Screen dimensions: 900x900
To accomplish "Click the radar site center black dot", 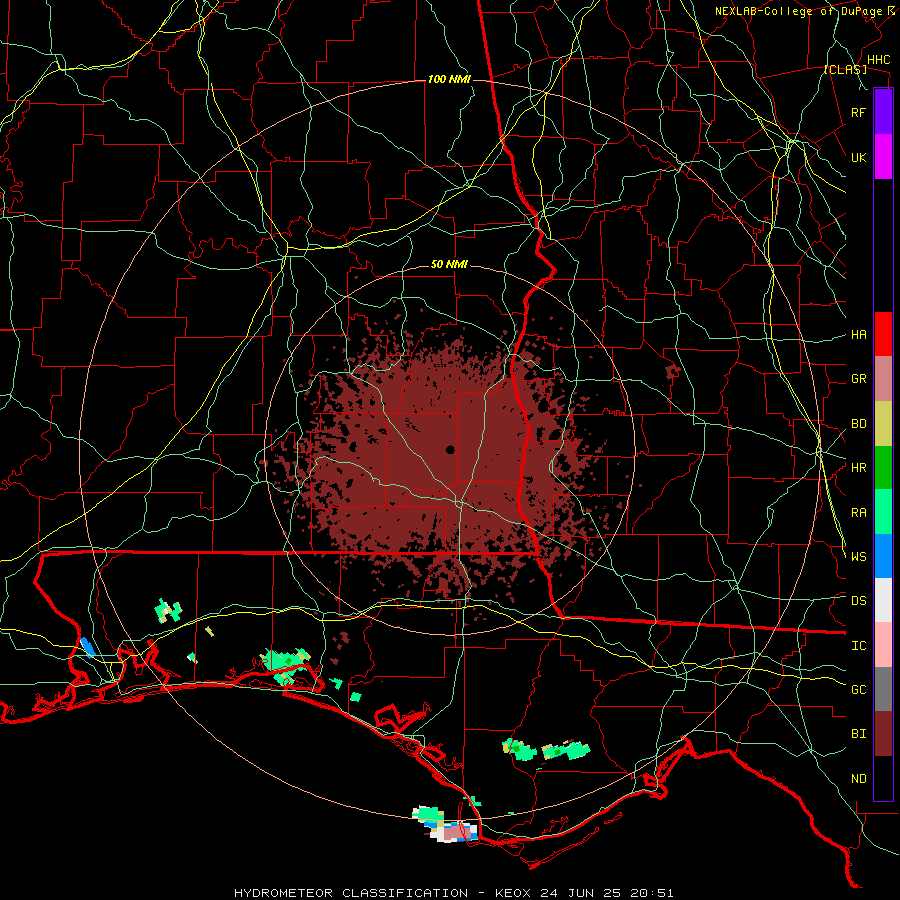I will [x=450, y=449].
